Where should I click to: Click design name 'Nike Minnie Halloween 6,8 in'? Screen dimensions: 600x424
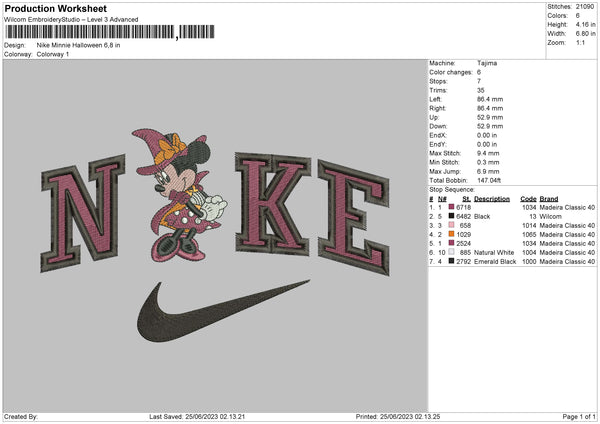[x=78, y=45]
